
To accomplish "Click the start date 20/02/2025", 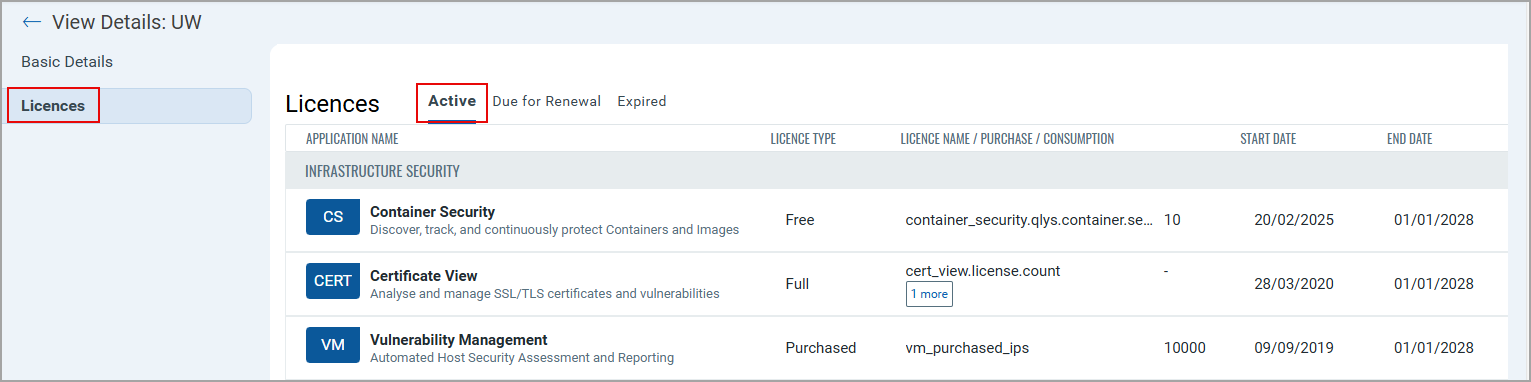I will (1294, 220).
